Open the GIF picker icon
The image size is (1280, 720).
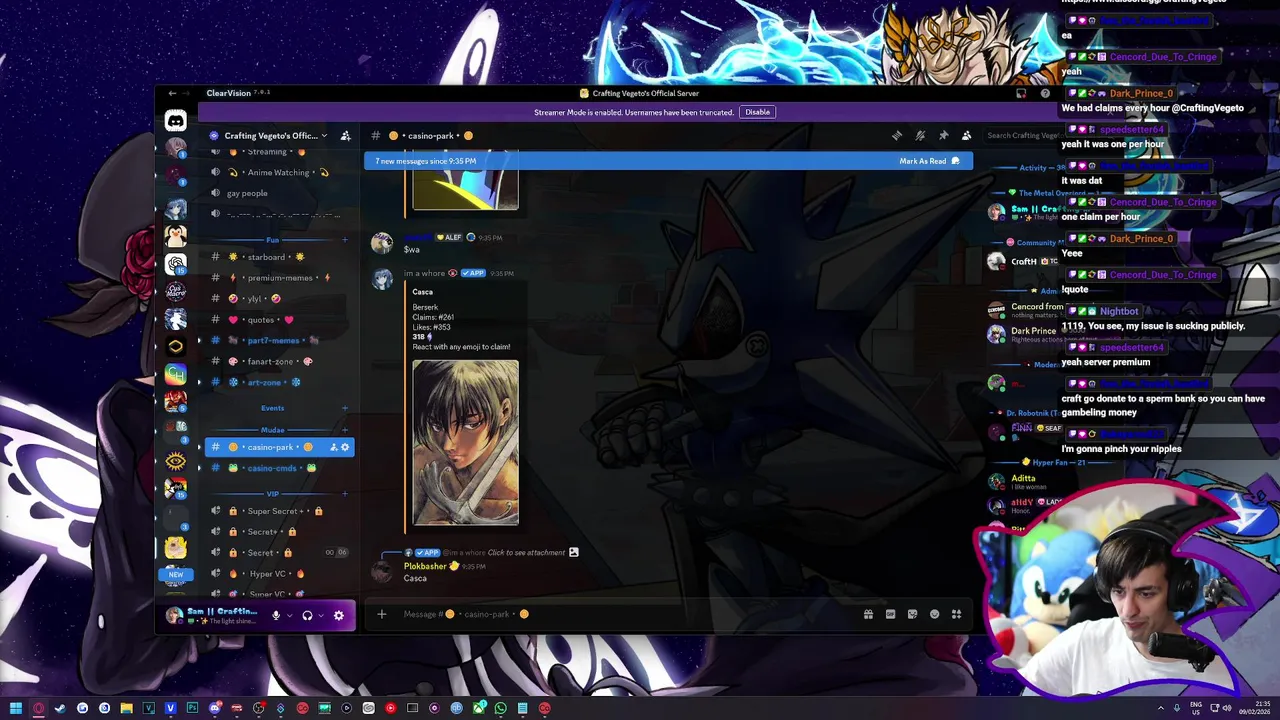(x=890, y=614)
